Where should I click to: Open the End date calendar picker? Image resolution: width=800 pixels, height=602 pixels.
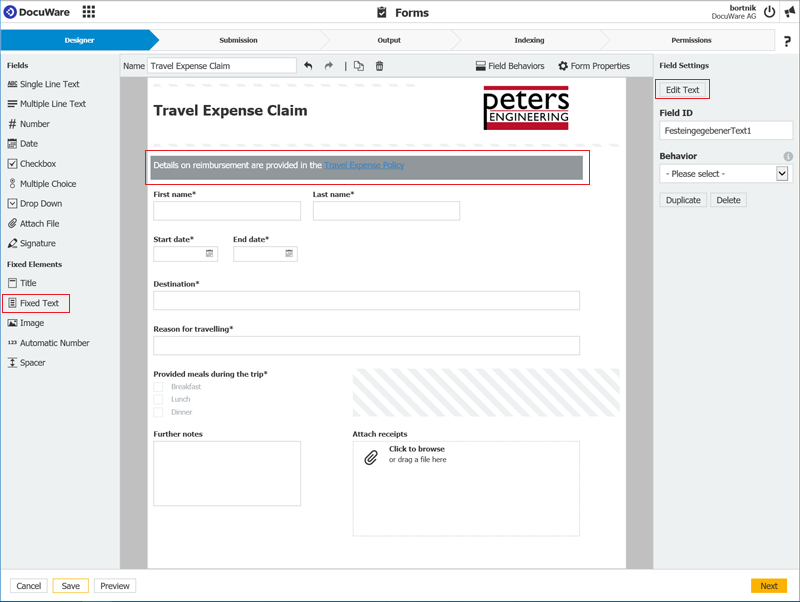click(x=289, y=254)
